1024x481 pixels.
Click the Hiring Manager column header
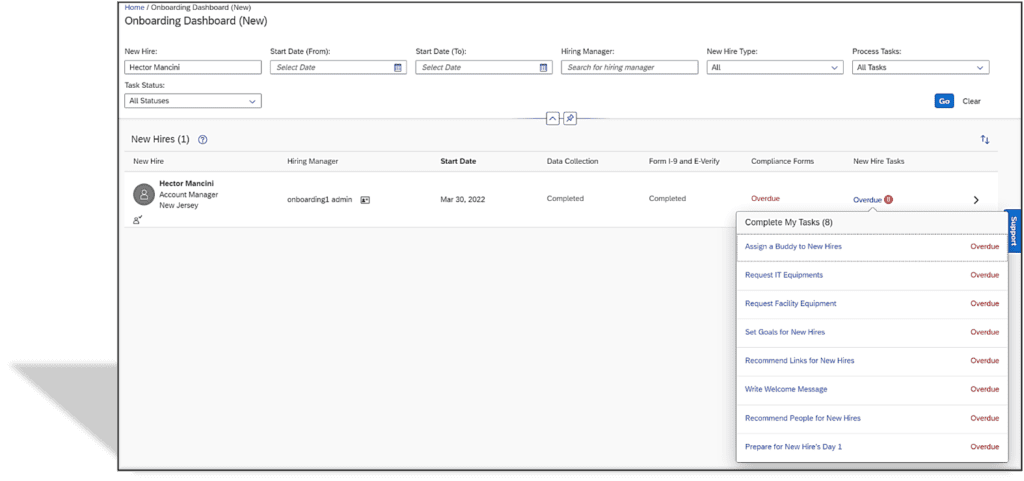coord(312,161)
